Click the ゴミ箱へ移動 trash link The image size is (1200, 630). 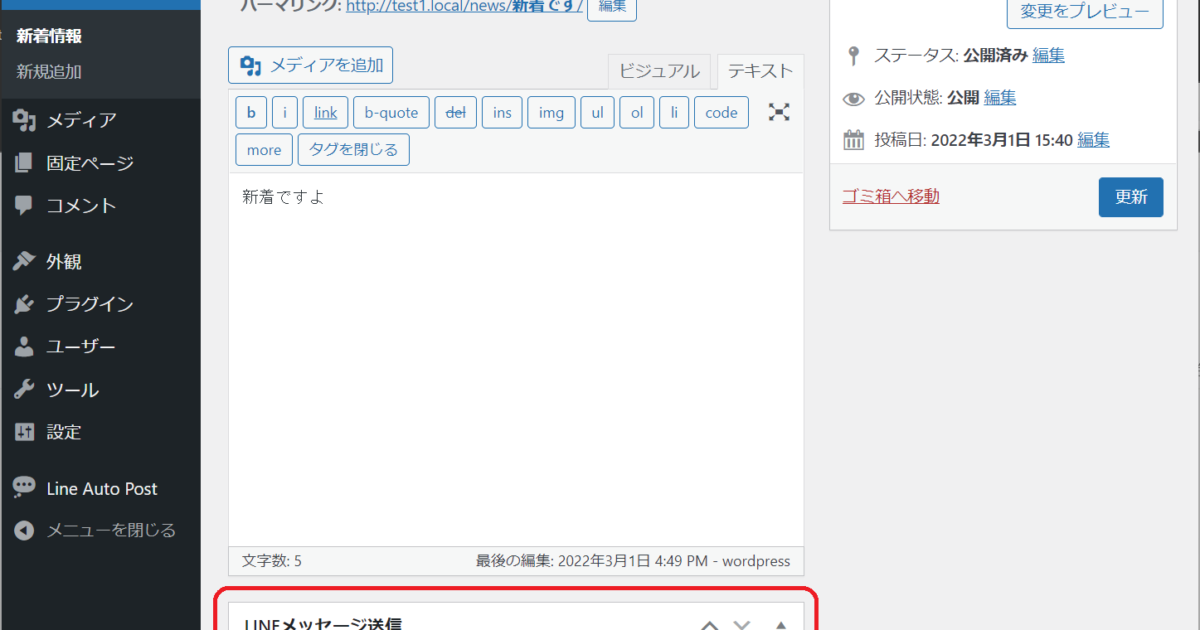(890, 196)
